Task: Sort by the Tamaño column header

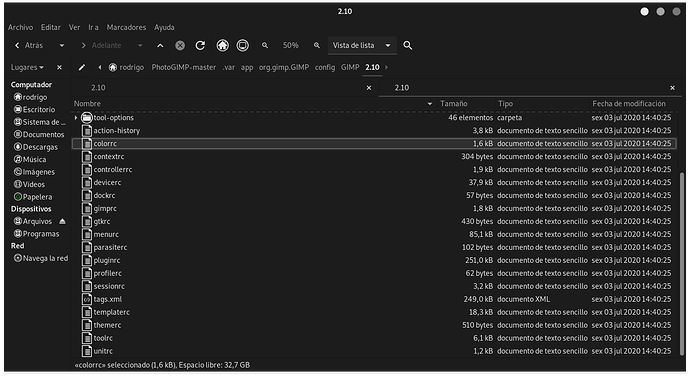Action: (465, 104)
